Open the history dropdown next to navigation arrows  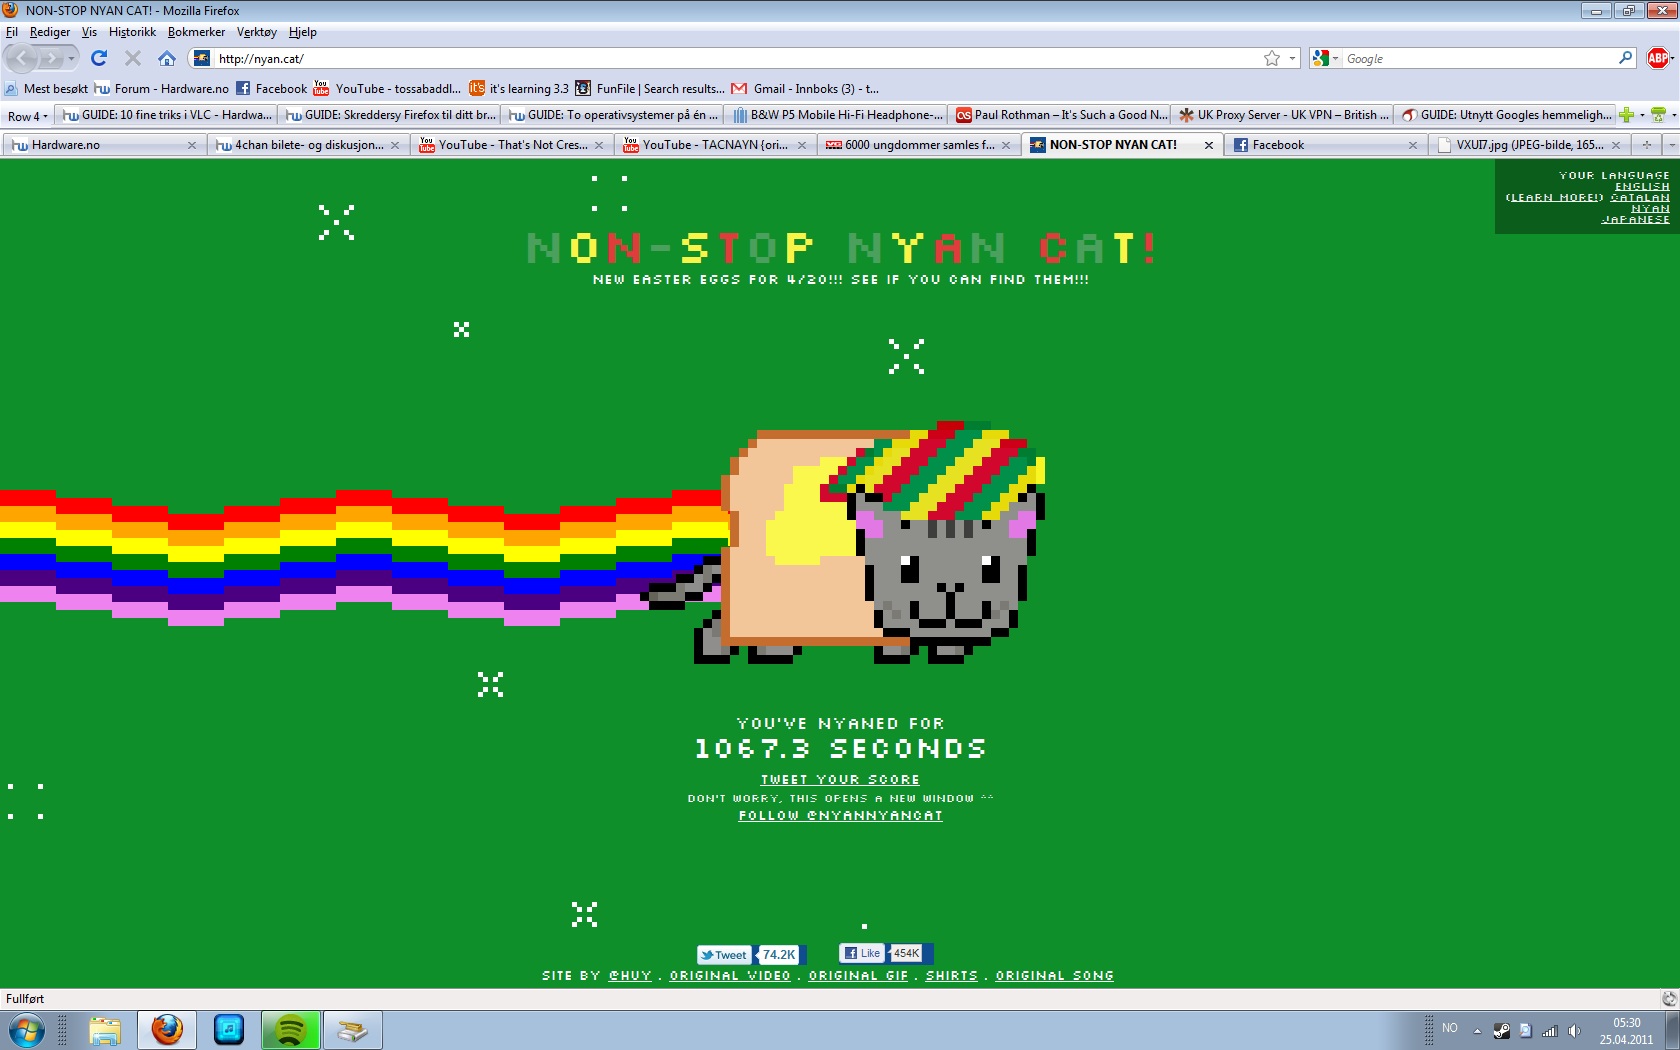click(71, 59)
